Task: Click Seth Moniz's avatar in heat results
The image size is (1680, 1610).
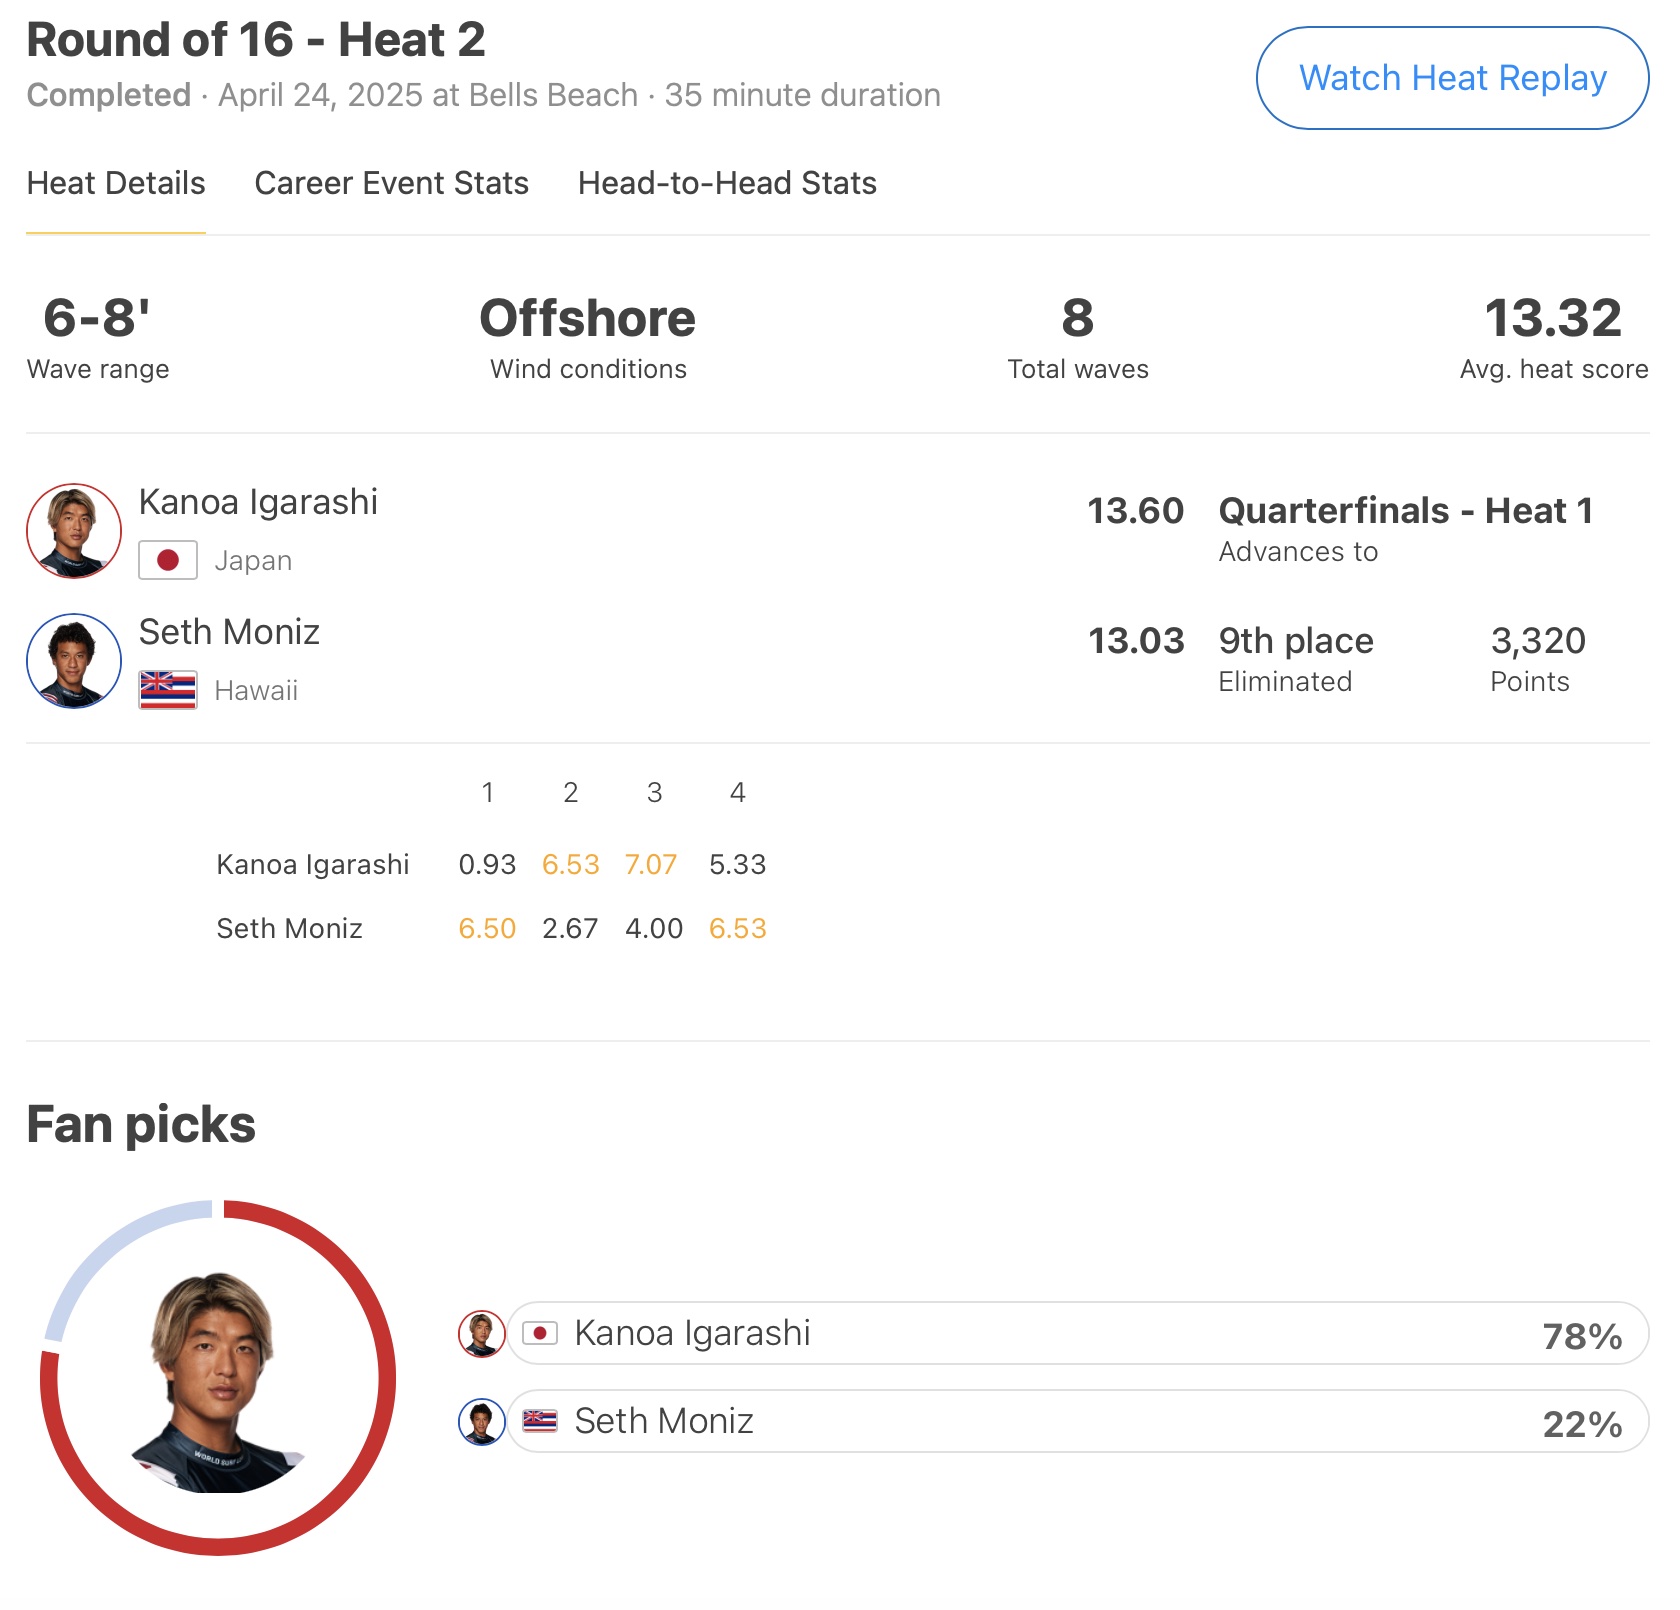Action: [x=74, y=661]
